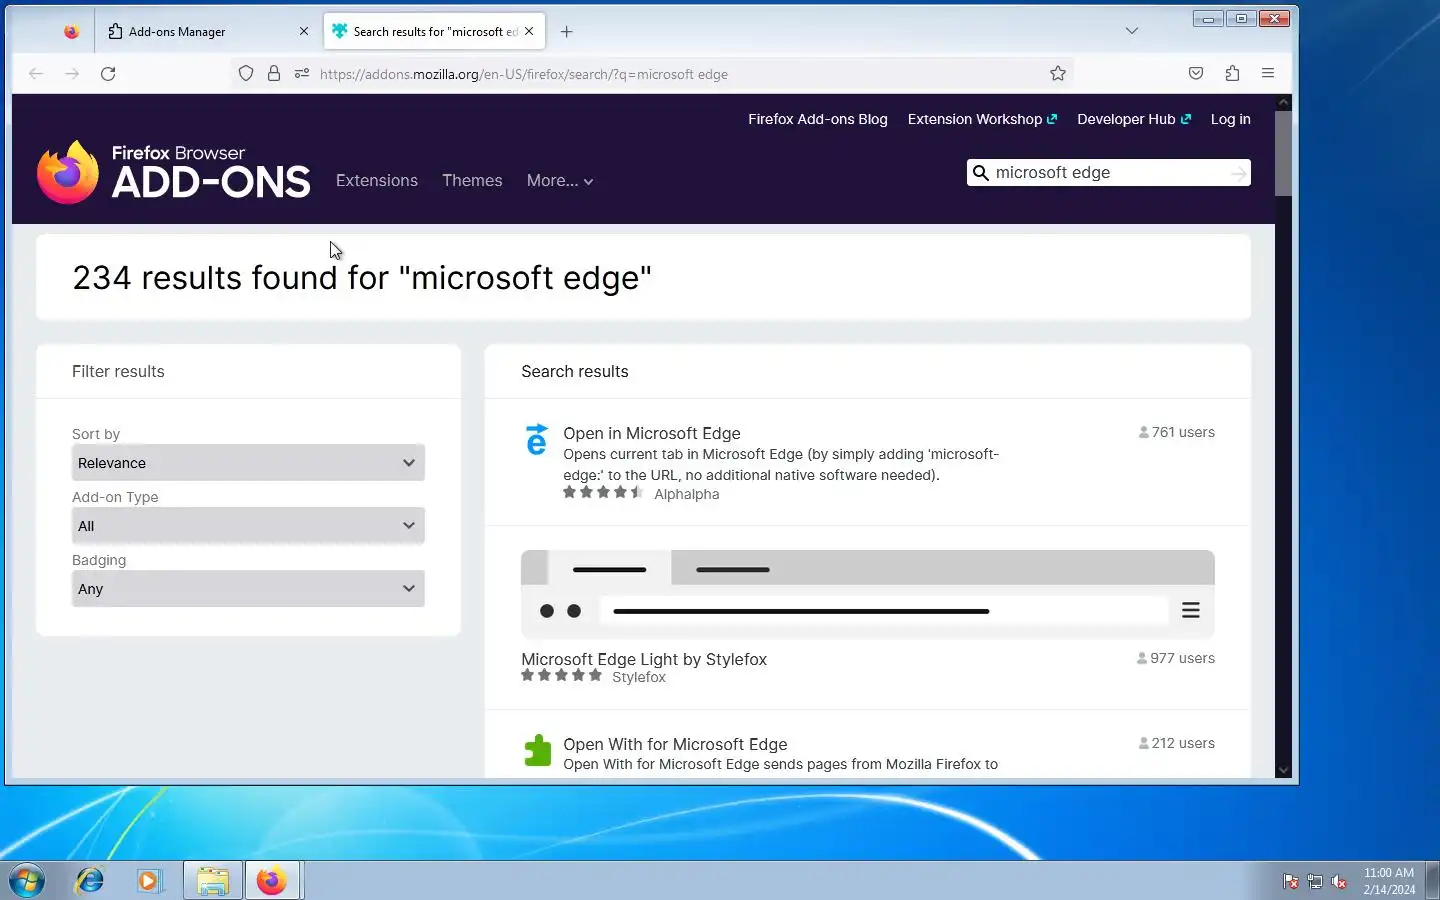Screen dimensions: 1440x900
Task: Reload the current page
Action: [x=108, y=74]
